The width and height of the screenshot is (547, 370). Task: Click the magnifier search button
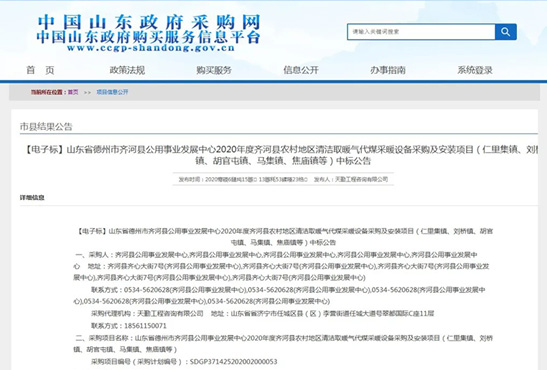(x=505, y=32)
